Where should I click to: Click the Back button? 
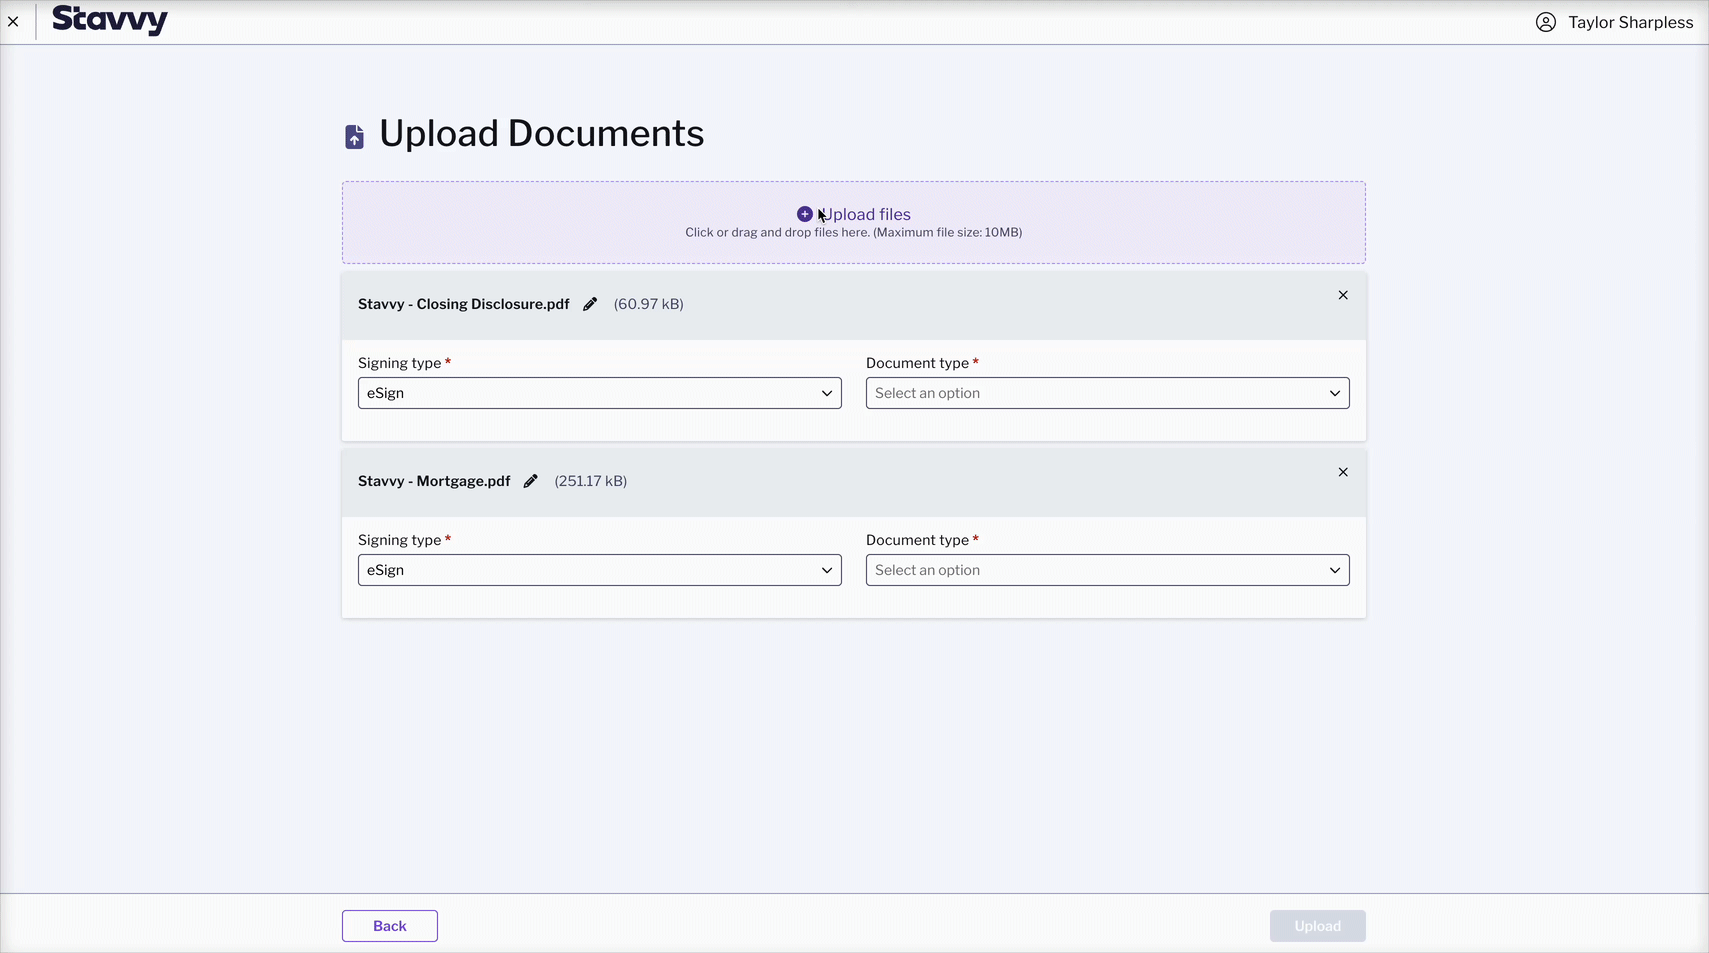pos(390,926)
